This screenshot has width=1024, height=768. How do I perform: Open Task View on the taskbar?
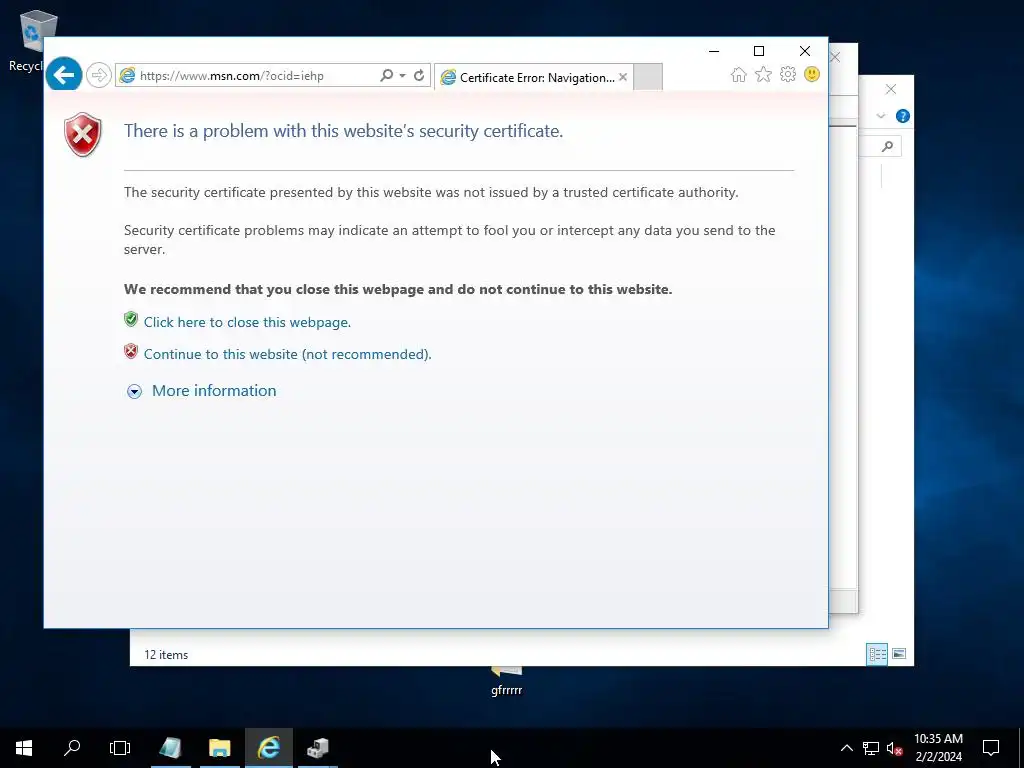click(120, 748)
